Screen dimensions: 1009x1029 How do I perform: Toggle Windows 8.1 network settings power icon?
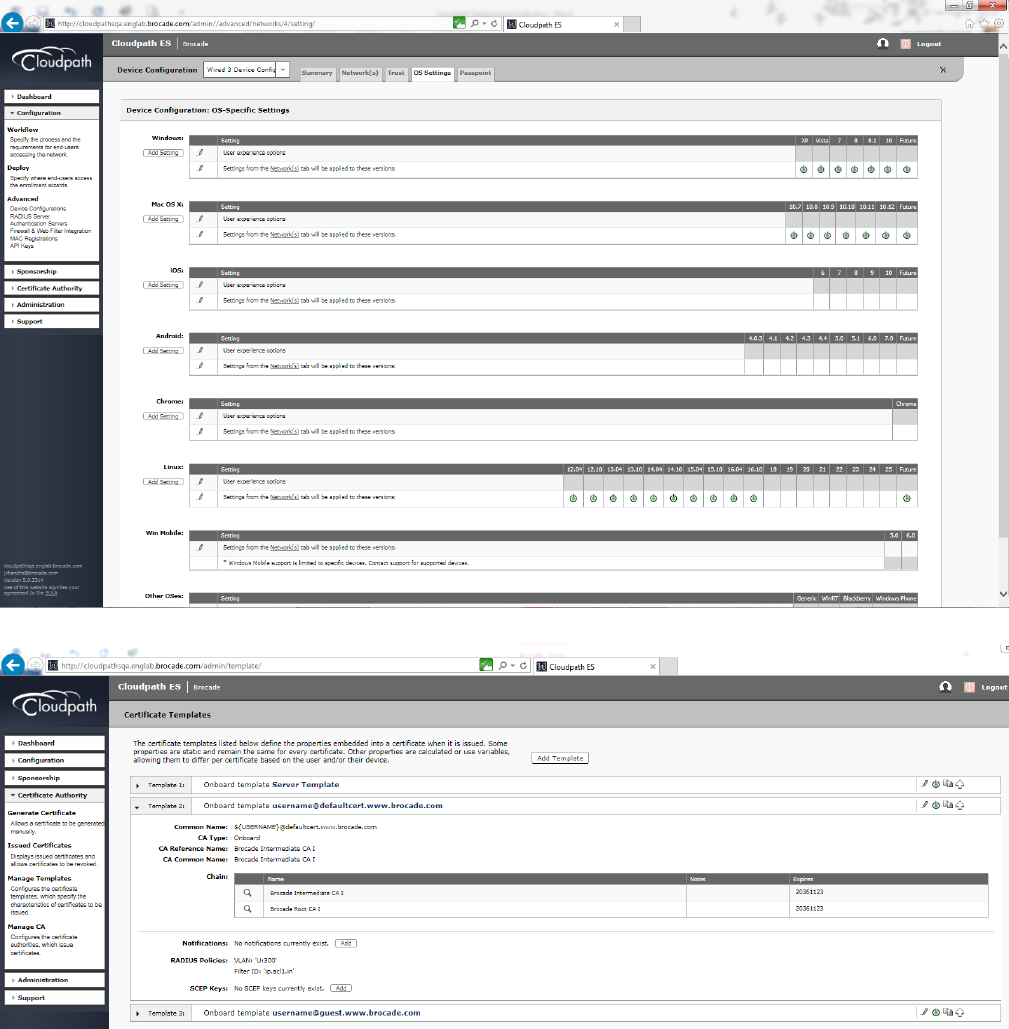(871, 169)
